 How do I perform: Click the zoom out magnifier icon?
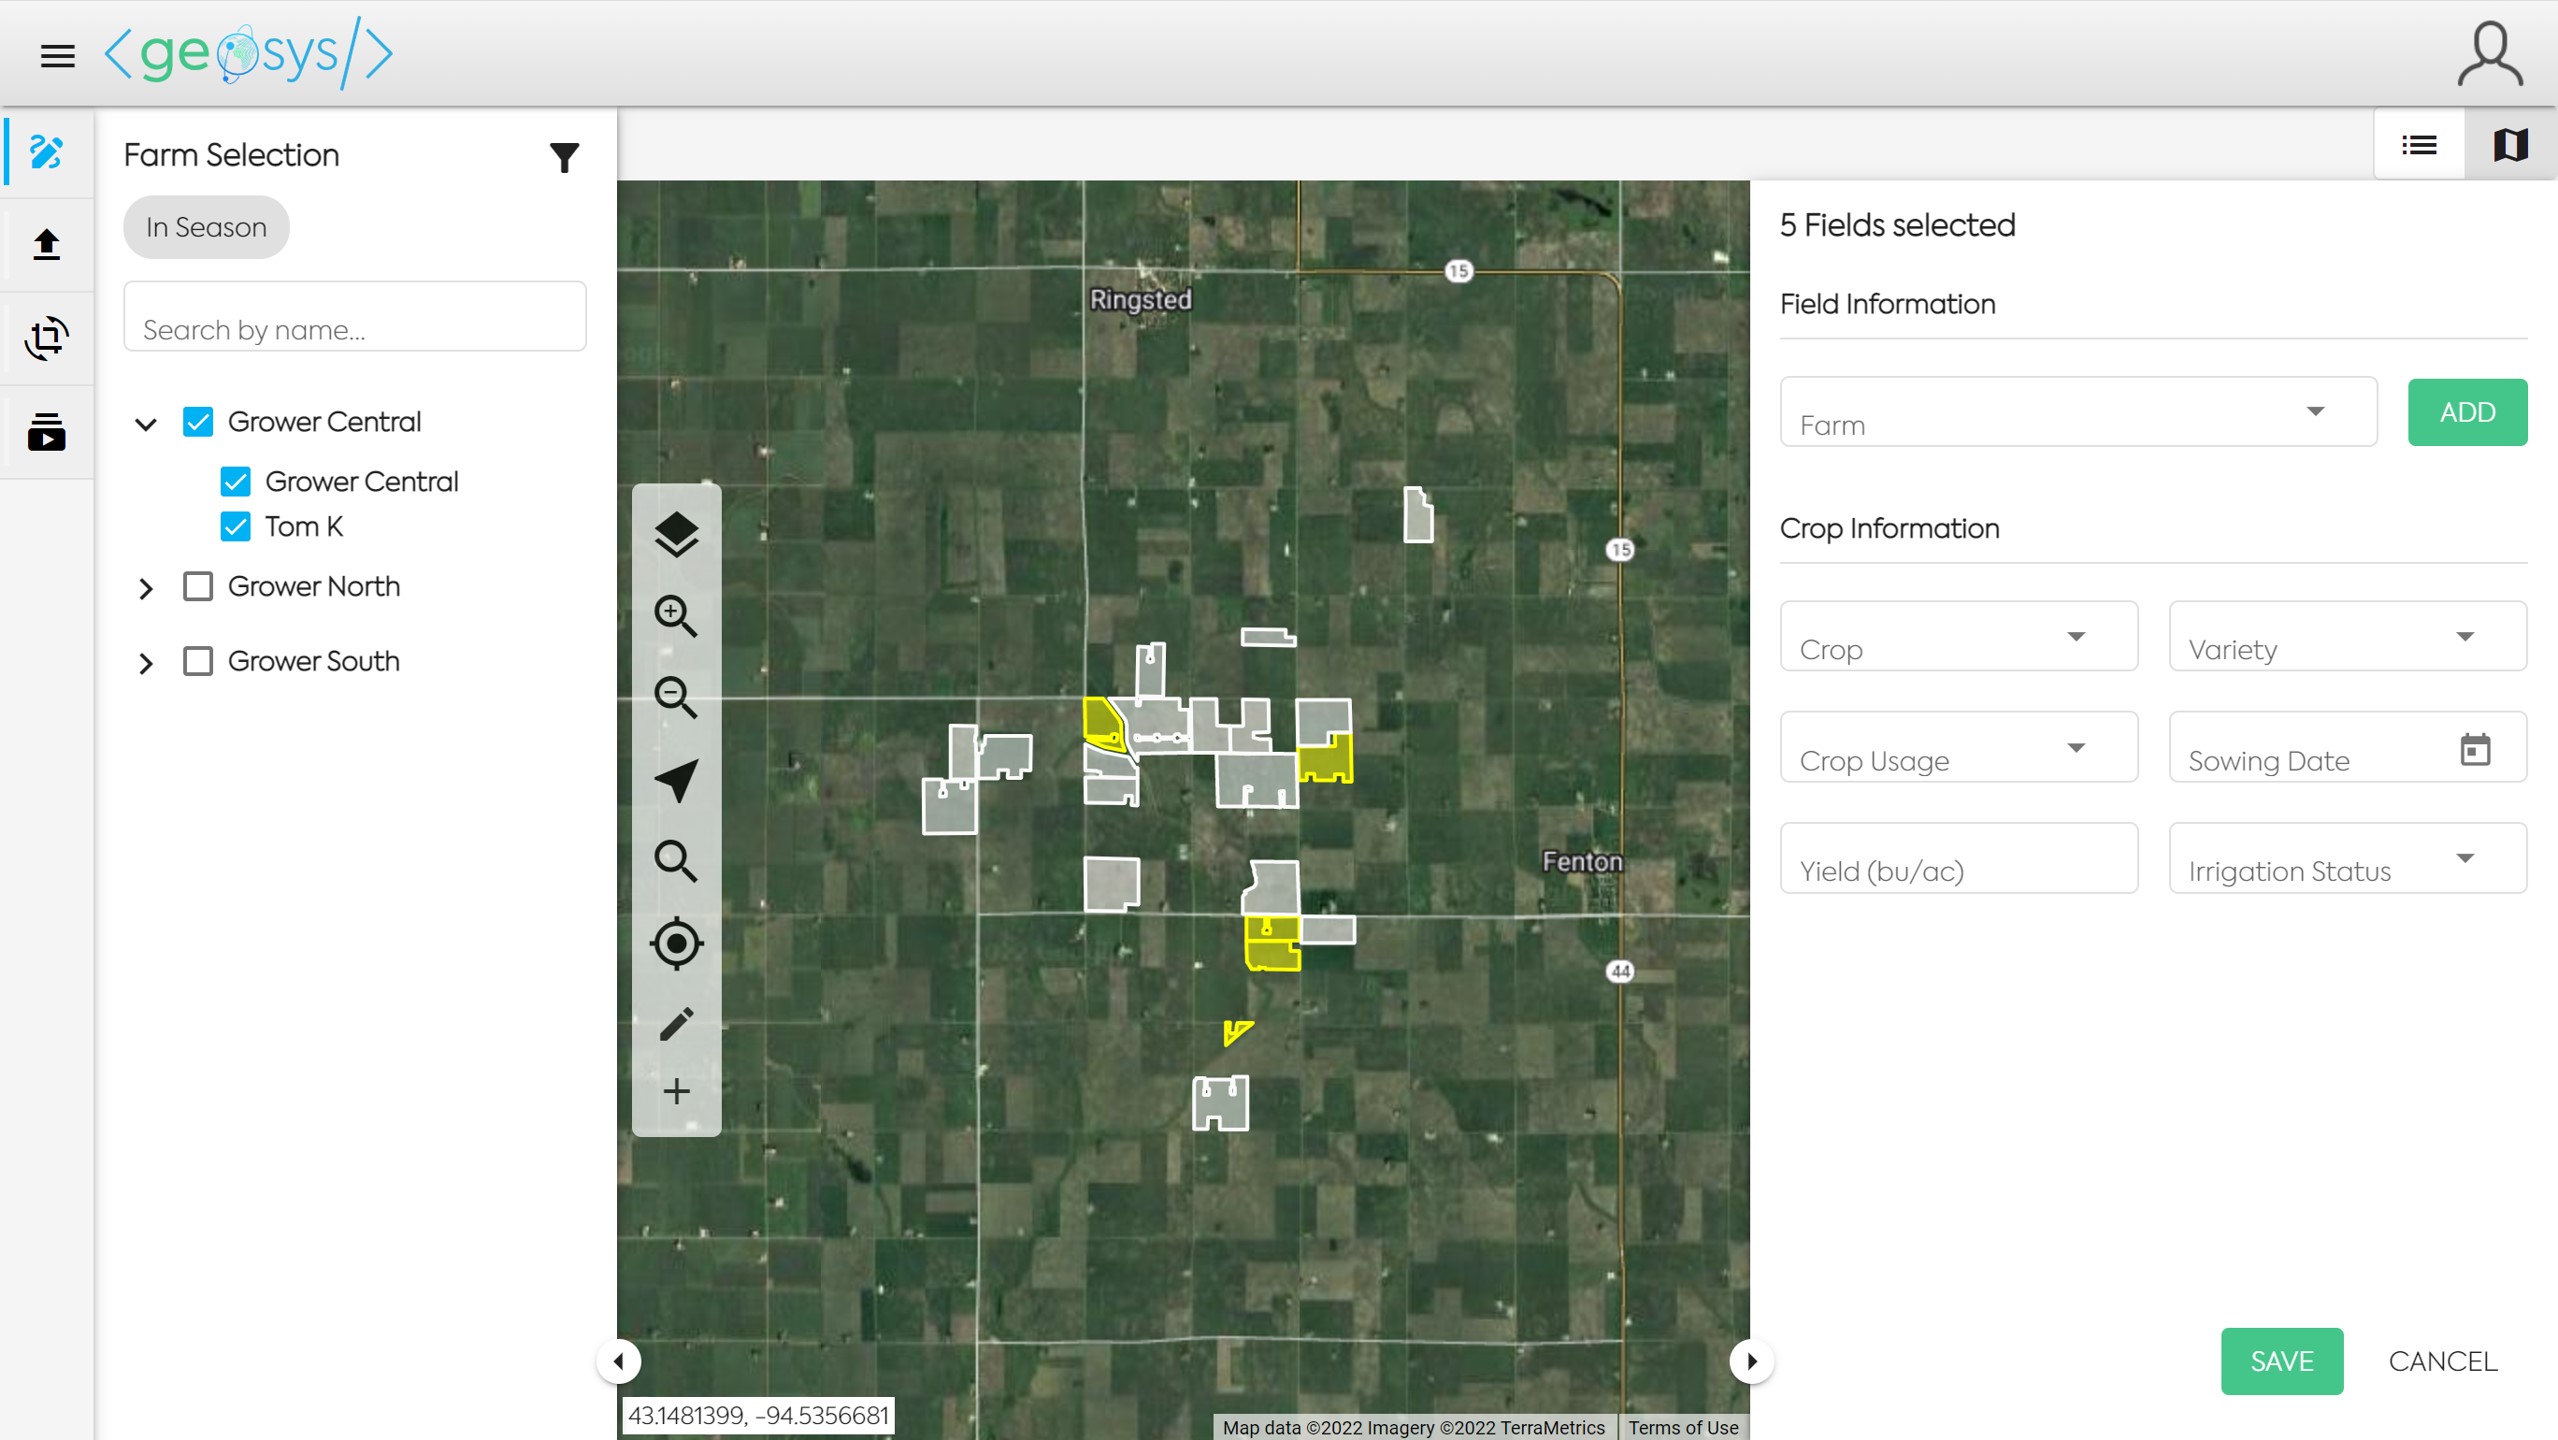tap(676, 697)
